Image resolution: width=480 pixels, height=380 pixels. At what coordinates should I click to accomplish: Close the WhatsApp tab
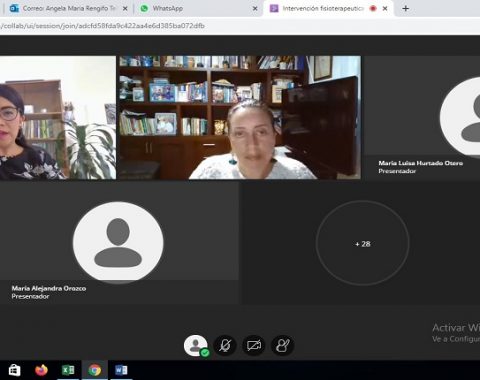[x=255, y=9]
